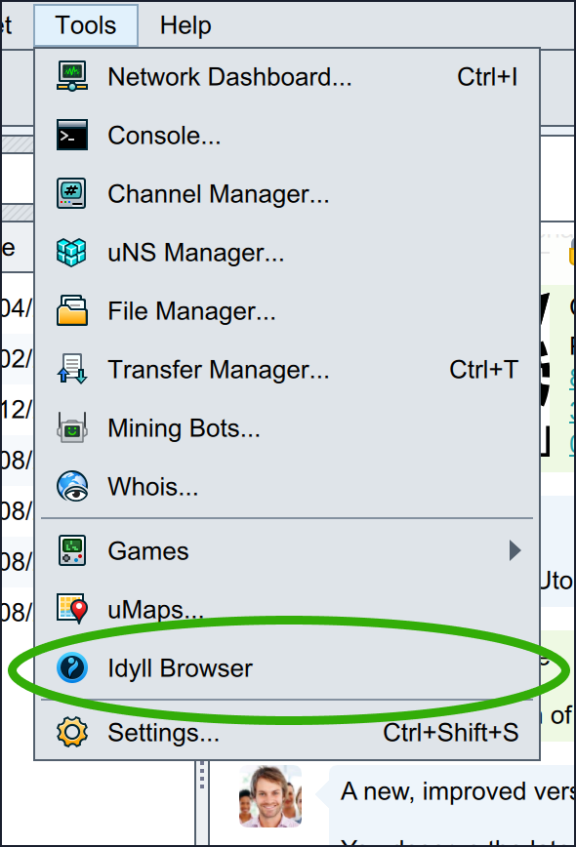Click the Channel Manager screen icon

(x=72, y=194)
